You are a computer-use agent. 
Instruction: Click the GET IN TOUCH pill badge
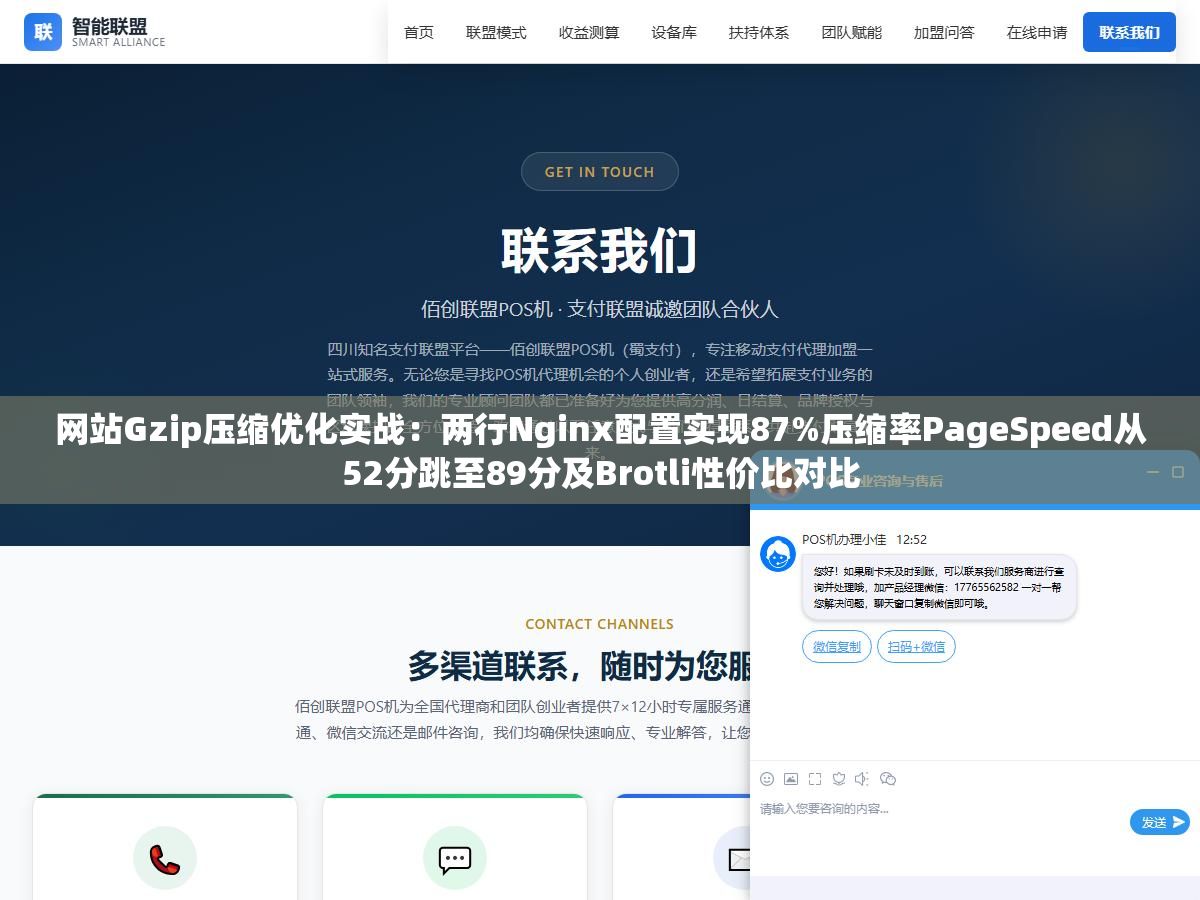[x=600, y=171]
